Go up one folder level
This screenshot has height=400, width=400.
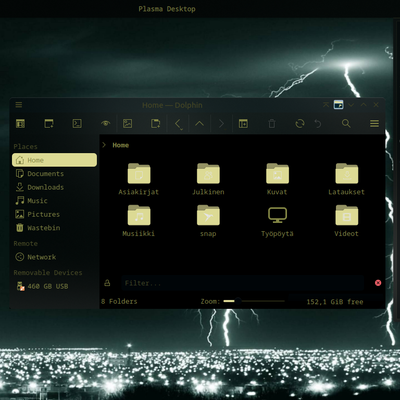(x=199, y=124)
